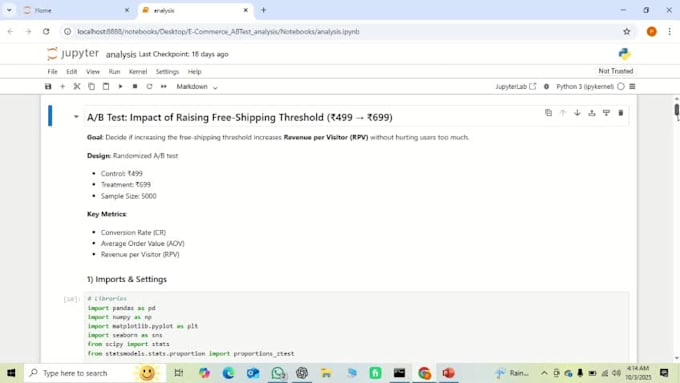
Task: Open the browser three-dot menu
Action: tap(670, 32)
